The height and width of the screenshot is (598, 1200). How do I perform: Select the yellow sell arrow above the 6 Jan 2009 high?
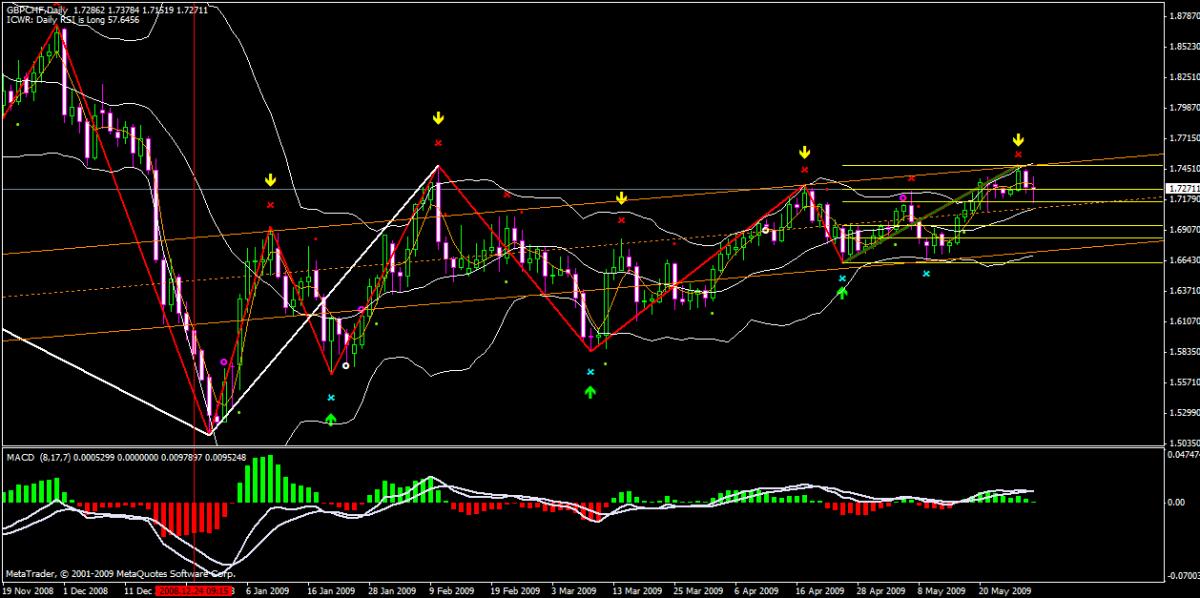(270, 181)
